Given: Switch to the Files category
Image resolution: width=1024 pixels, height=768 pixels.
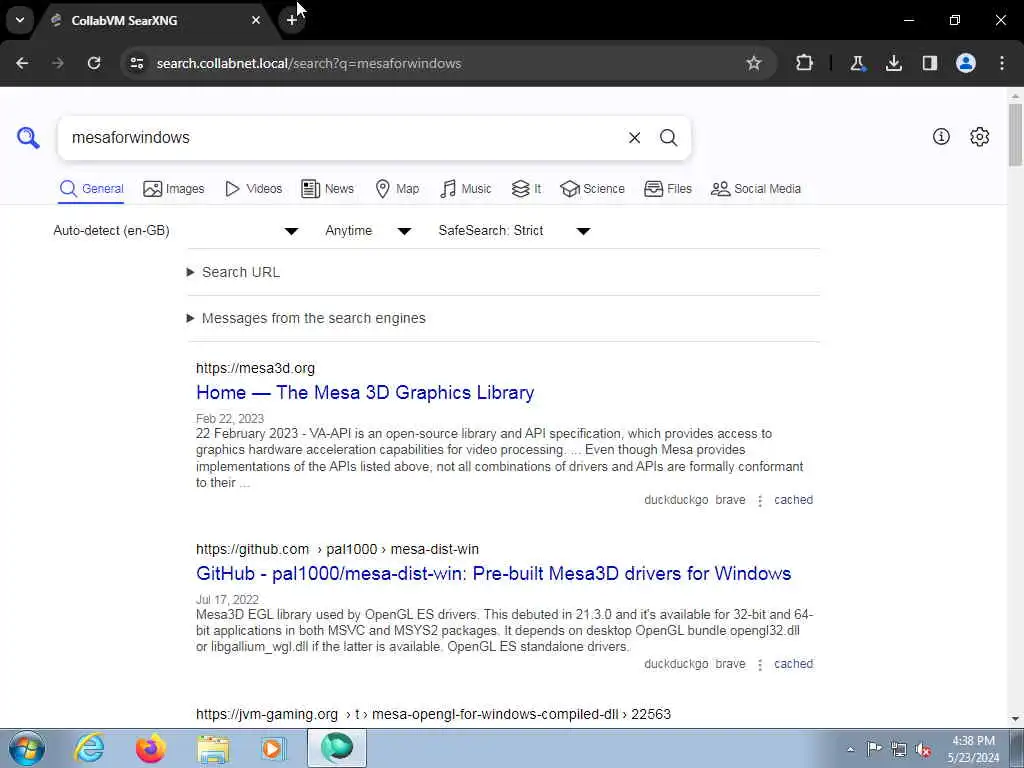Looking at the screenshot, I should (668, 189).
